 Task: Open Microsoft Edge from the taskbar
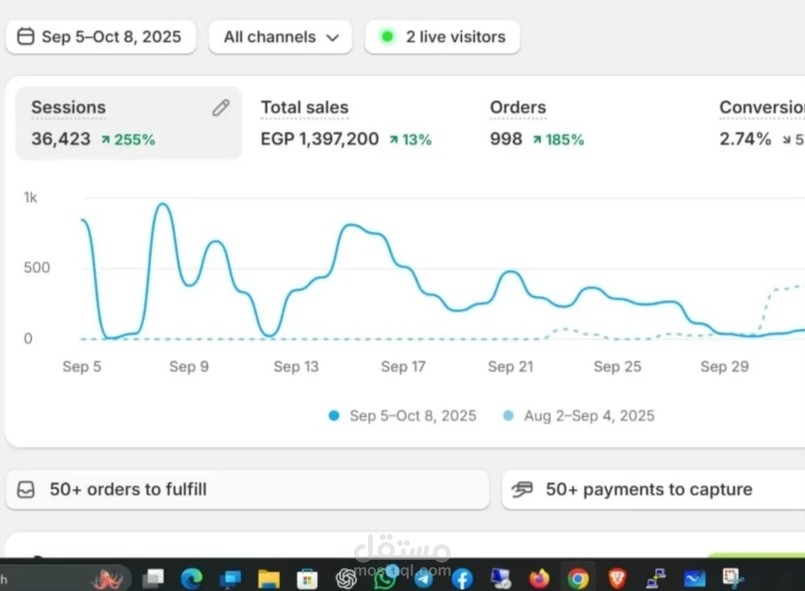click(x=191, y=579)
